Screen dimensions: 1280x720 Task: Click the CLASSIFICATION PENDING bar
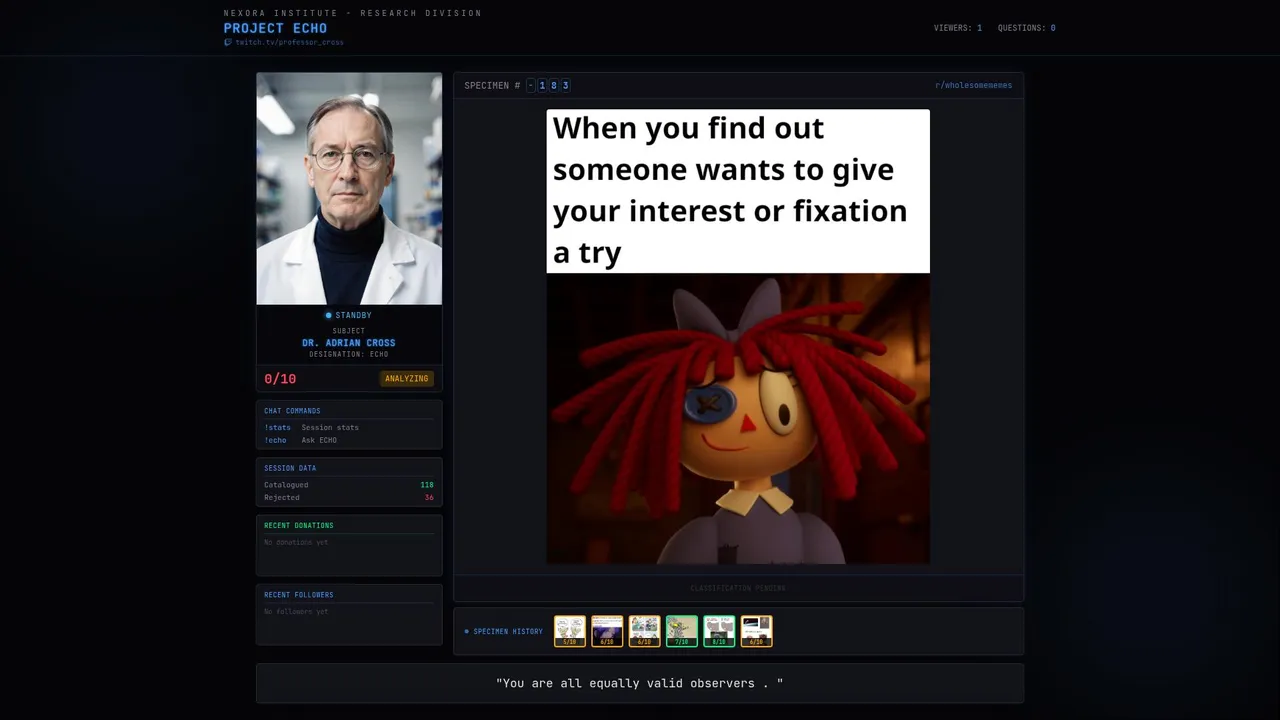738,588
